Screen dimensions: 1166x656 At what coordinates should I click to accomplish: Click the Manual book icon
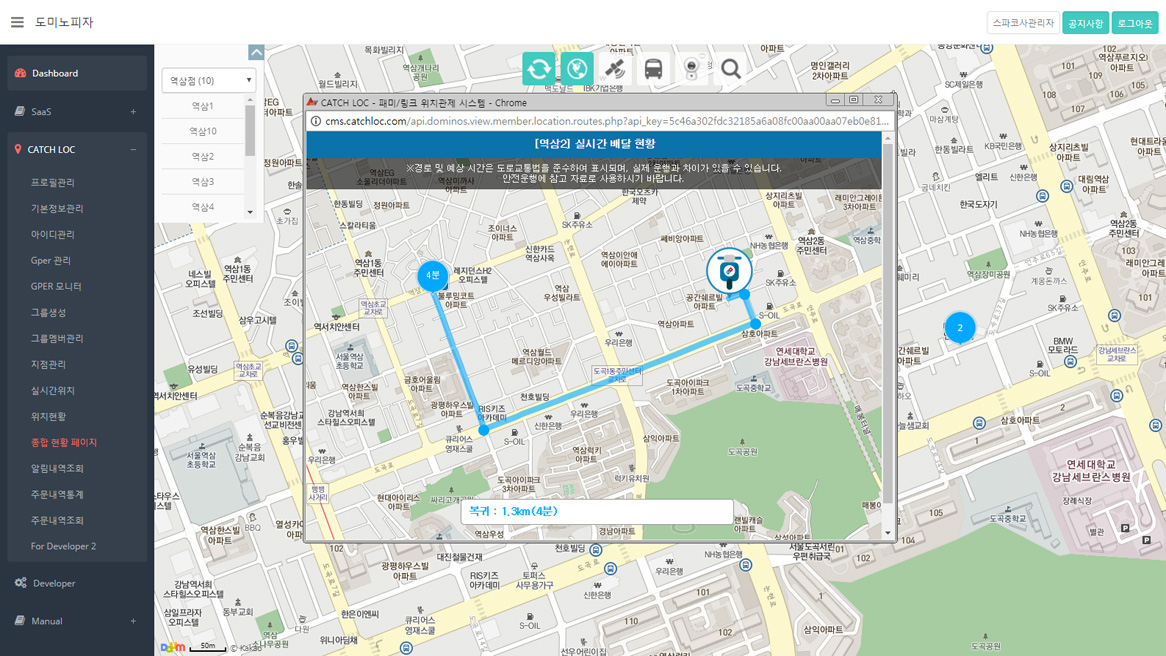coord(20,621)
